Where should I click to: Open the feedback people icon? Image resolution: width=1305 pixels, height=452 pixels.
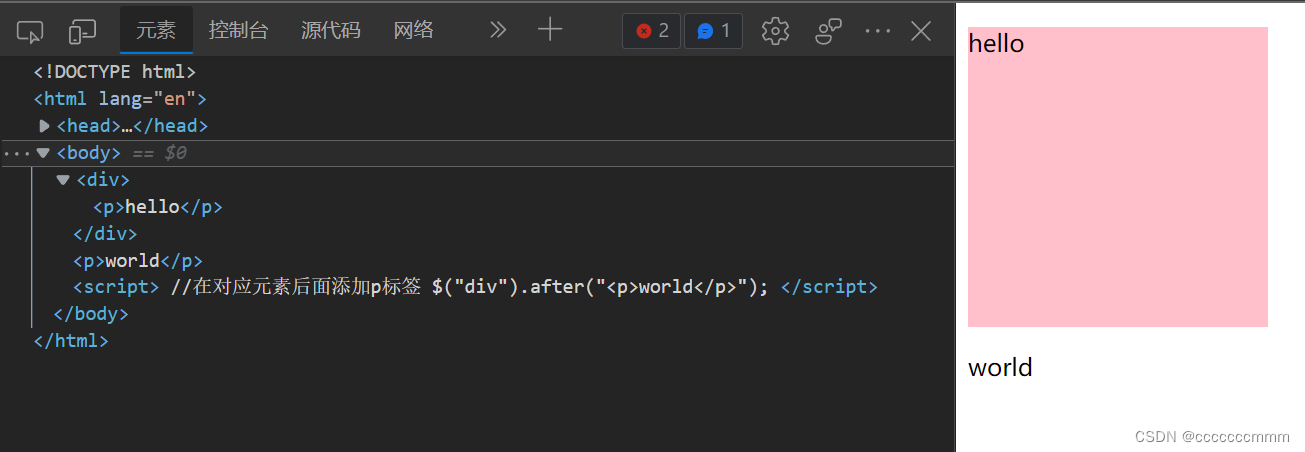[828, 31]
